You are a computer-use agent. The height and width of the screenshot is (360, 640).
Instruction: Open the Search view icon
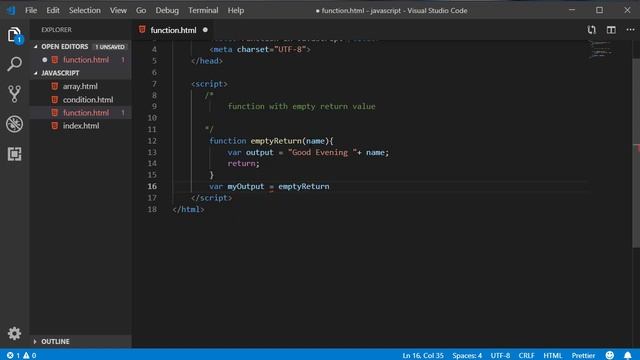pos(14,64)
